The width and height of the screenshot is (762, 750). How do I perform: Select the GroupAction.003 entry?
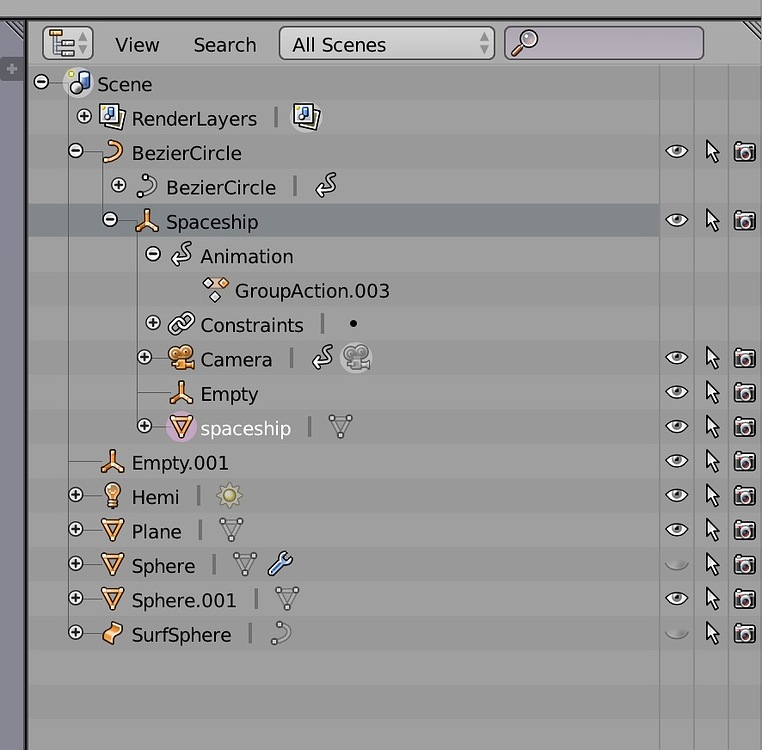(312, 291)
